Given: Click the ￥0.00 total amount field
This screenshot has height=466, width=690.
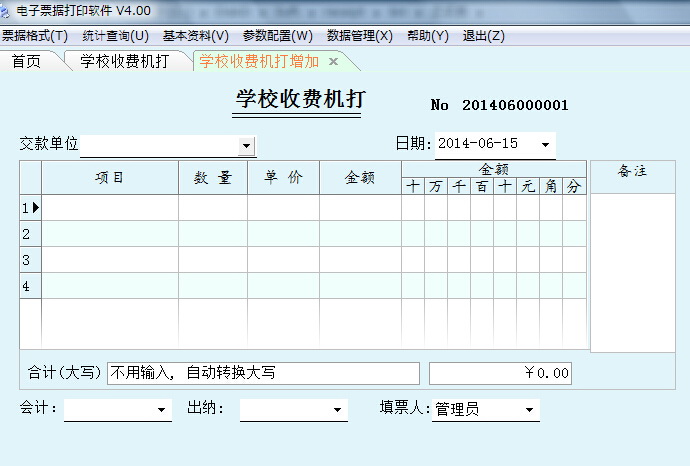Looking at the screenshot, I should tap(500, 373).
